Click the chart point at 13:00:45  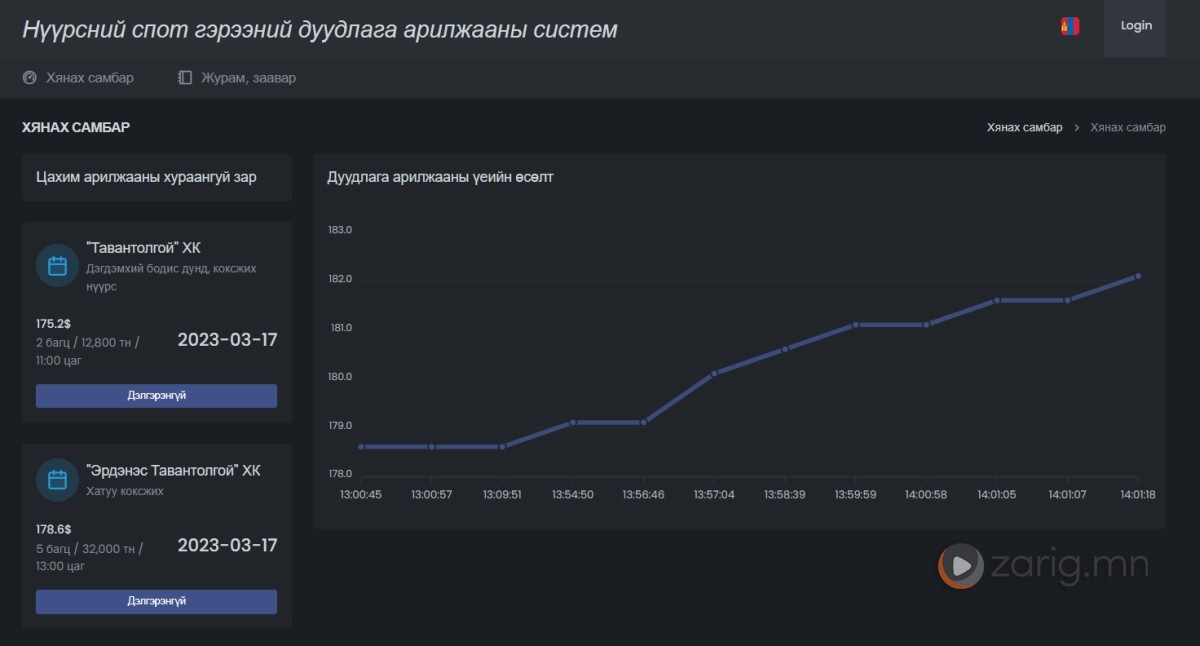[x=360, y=447]
